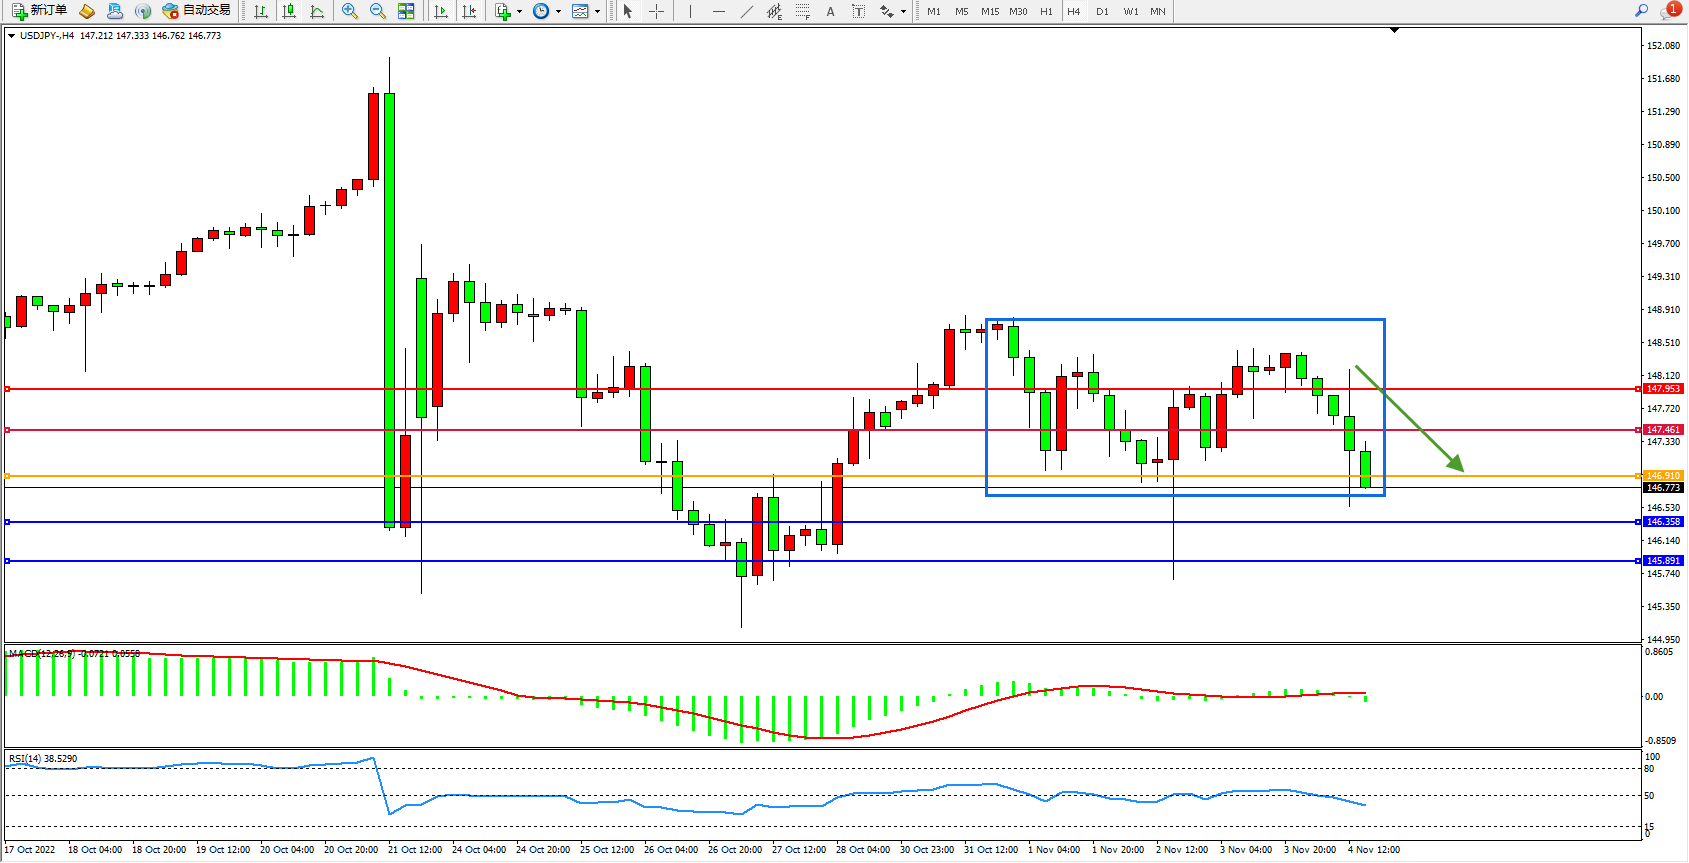Select the text label tool
Screen dimensions: 1689x863
858,11
